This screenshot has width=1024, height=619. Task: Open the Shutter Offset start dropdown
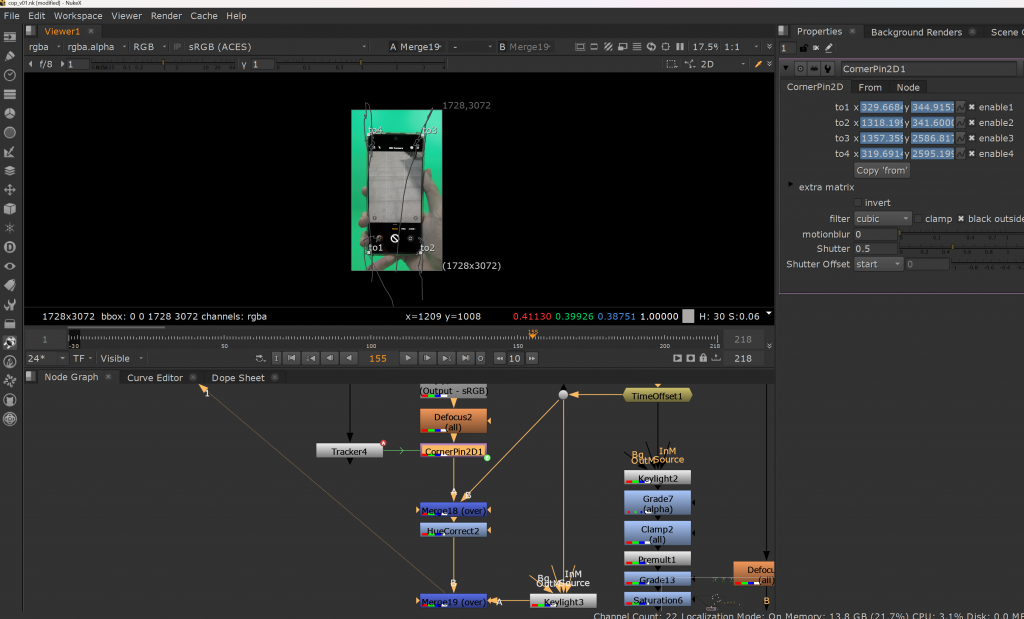coord(879,264)
